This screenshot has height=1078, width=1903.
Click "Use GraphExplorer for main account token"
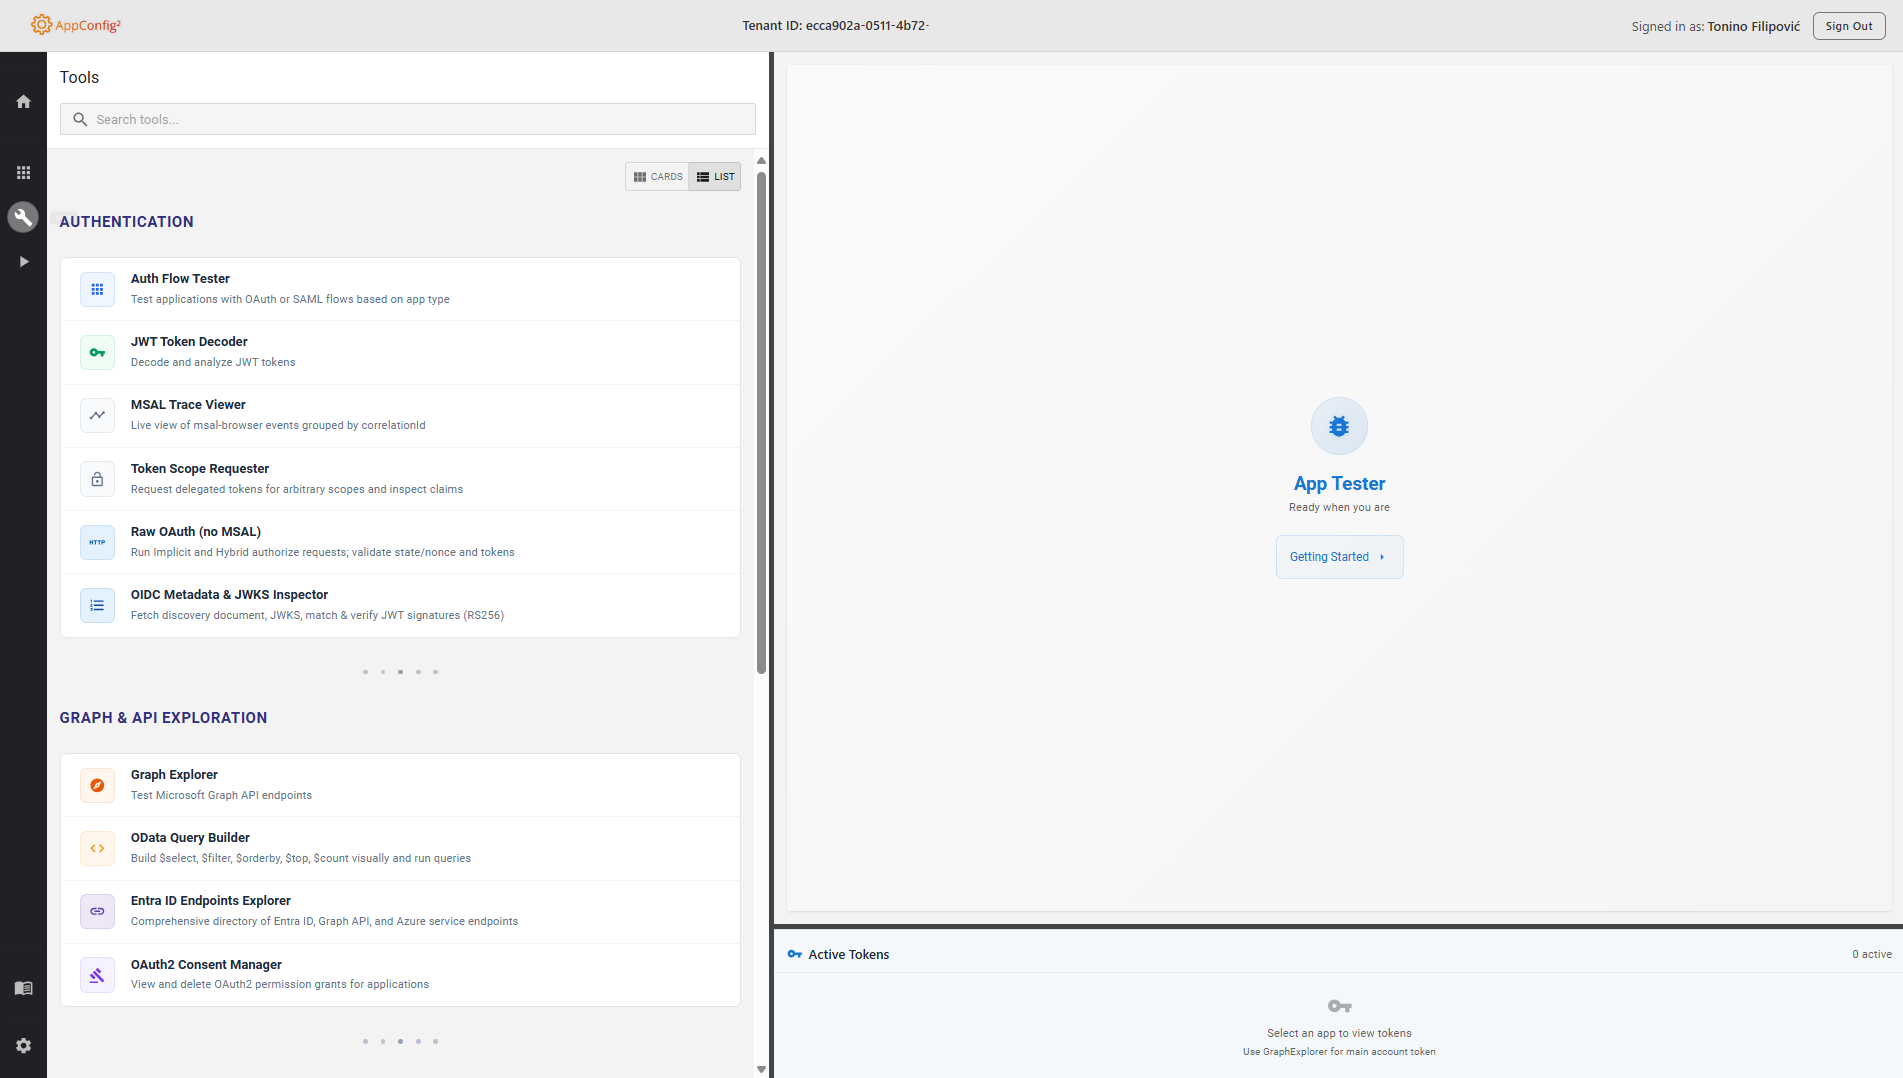tap(1339, 1051)
